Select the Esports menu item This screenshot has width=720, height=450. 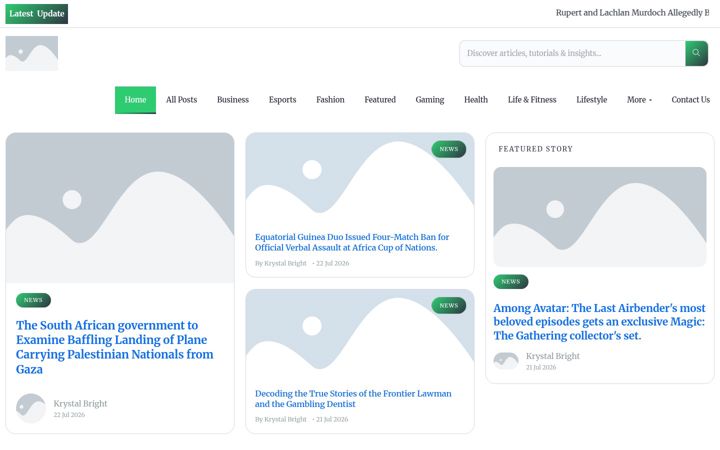tap(282, 100)
